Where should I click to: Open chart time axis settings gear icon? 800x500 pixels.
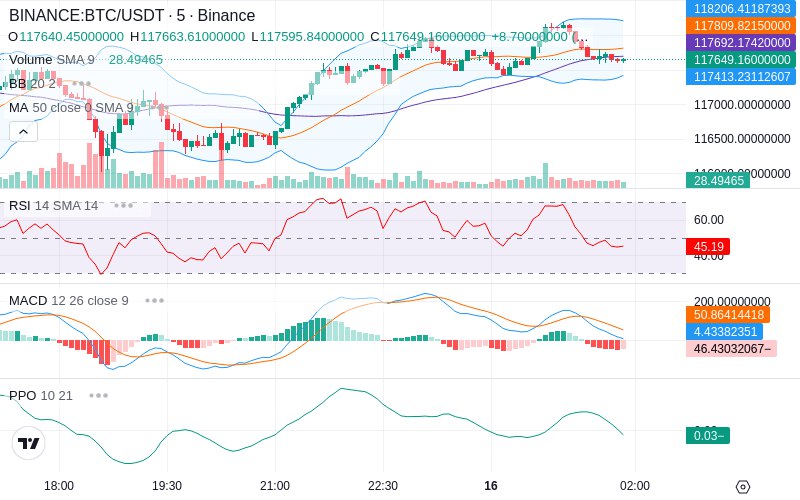[x=743, y=486]
